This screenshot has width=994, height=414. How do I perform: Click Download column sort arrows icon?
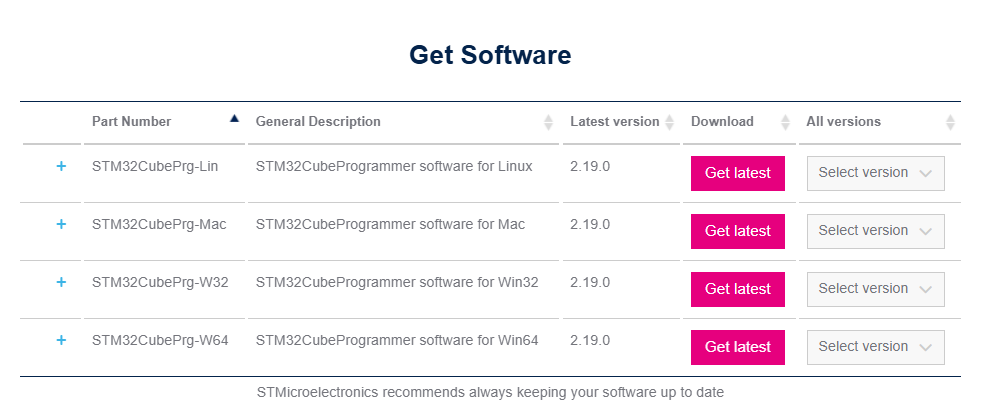pos(785,122)
